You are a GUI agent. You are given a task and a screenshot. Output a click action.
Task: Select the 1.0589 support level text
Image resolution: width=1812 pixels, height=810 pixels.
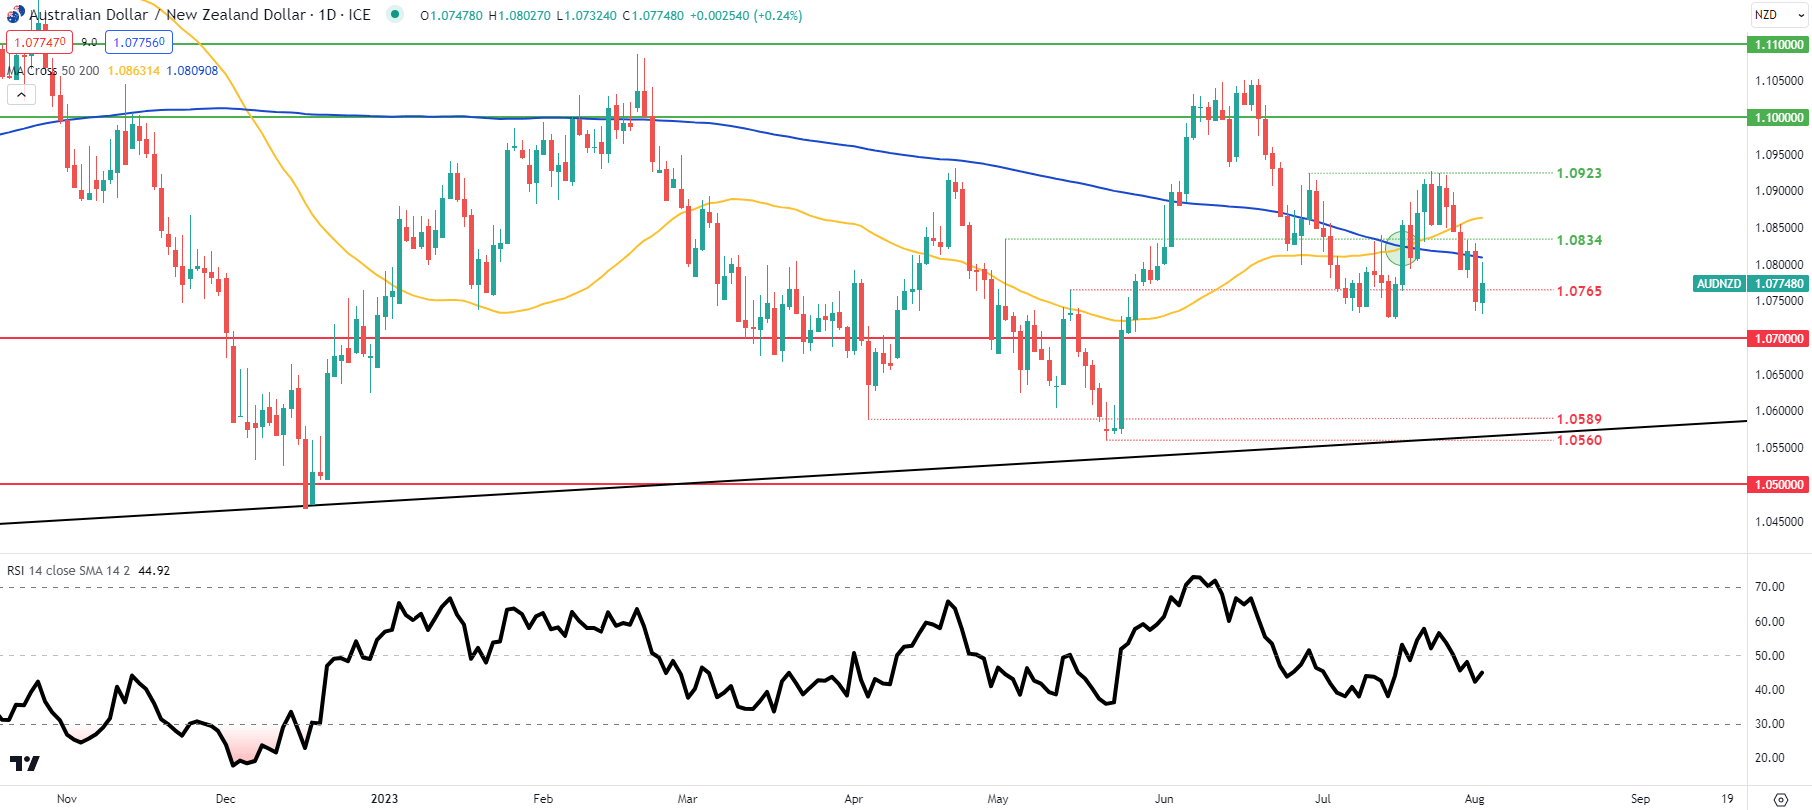(x=1579, y=419)
